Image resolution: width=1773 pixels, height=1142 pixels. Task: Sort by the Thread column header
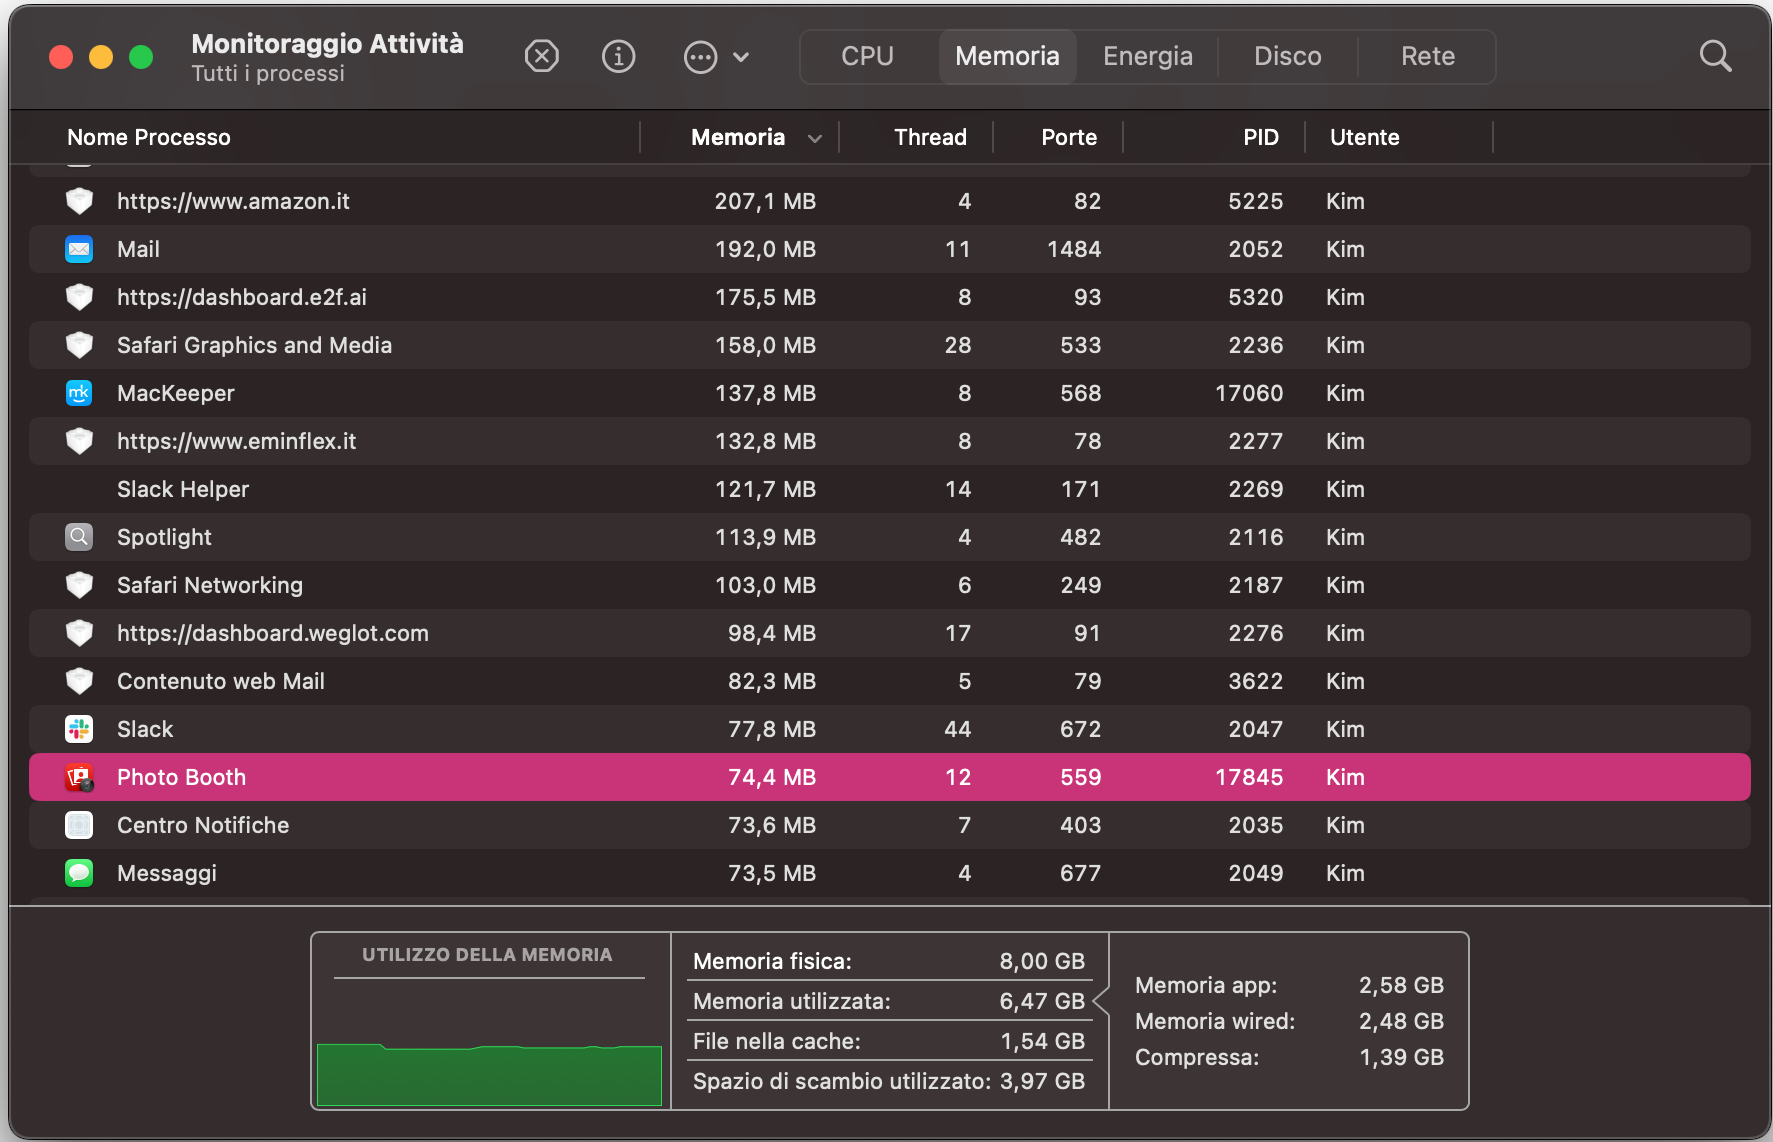(930, 137)
